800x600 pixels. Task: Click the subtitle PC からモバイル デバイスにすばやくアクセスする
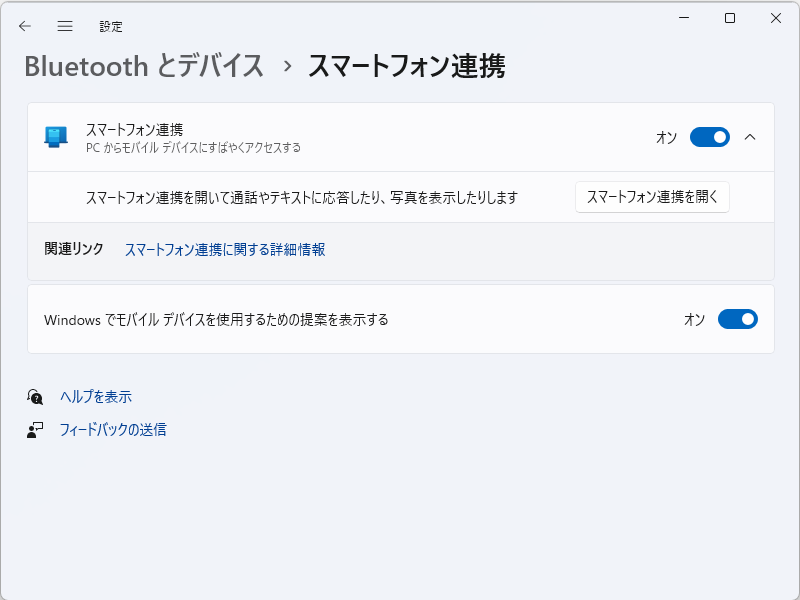coord(190,146)
